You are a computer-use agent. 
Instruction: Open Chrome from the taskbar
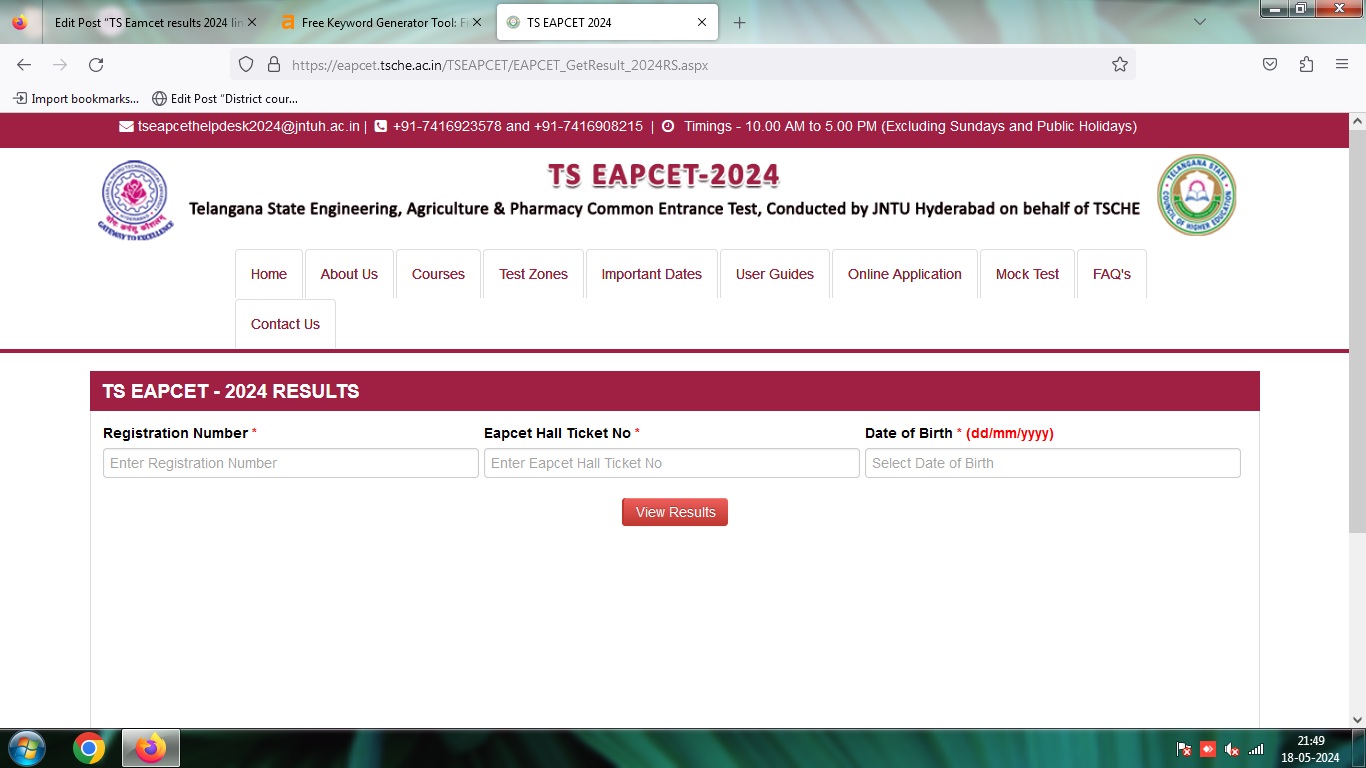click(x=89, y=748)
